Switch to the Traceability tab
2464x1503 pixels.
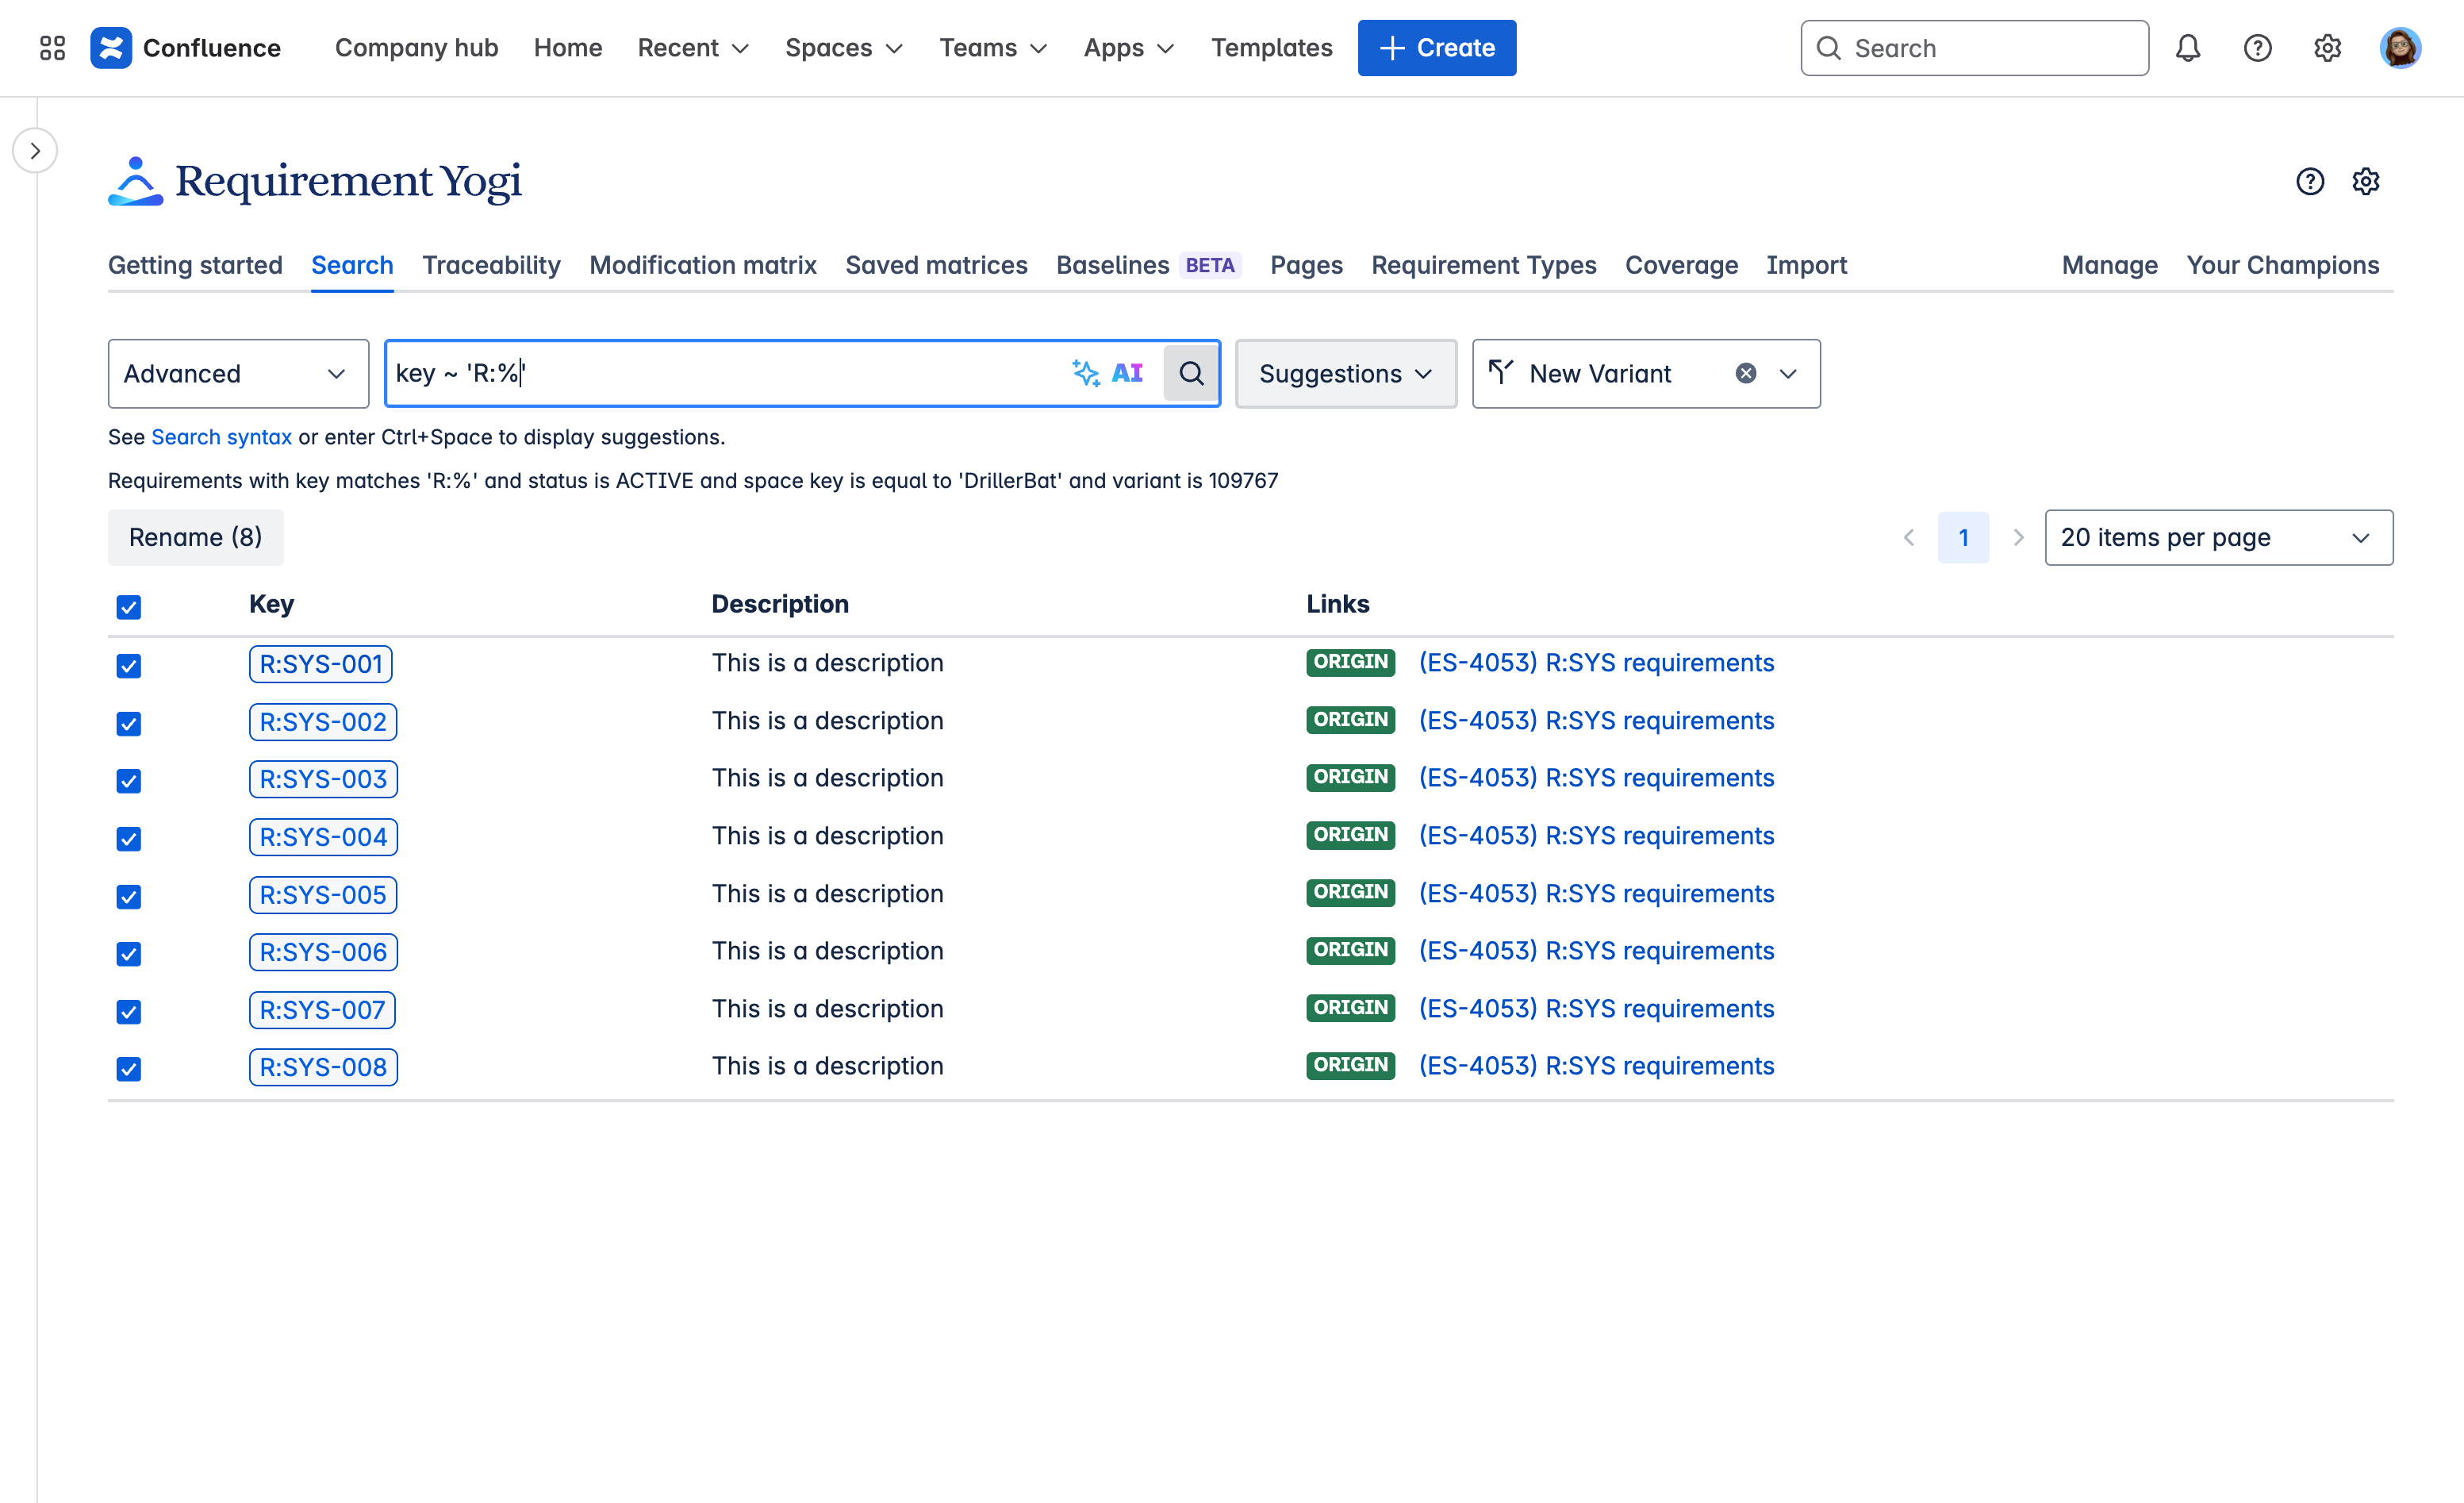(x=491, y=265)
